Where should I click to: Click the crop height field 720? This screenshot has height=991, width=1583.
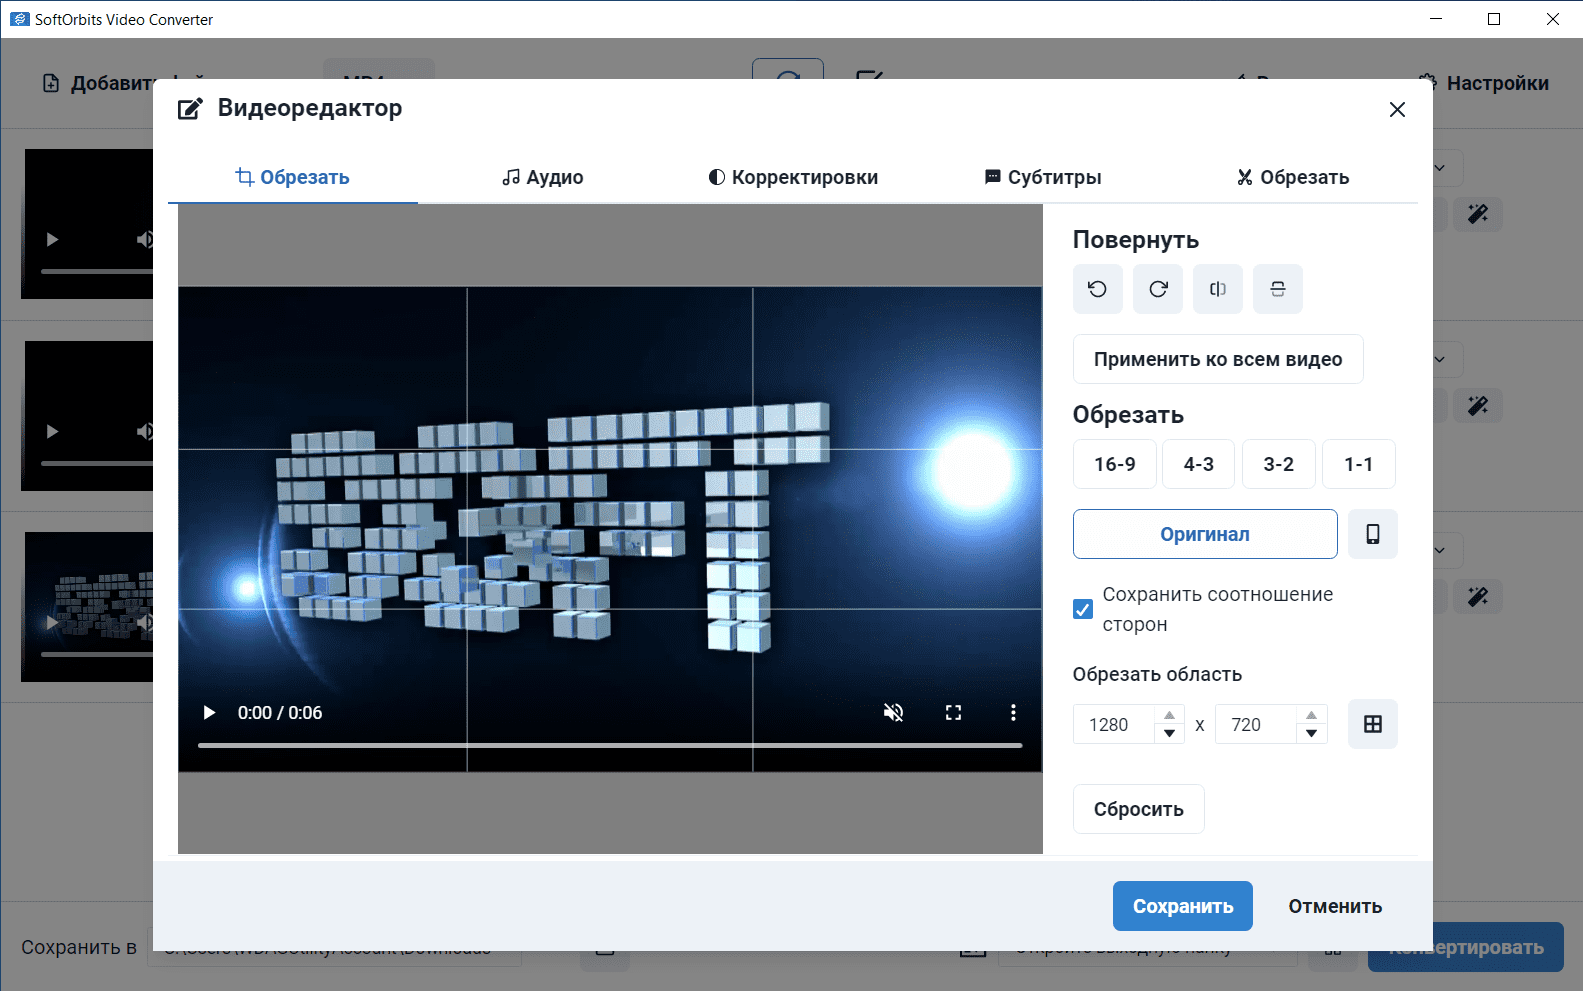coord(1257,725)
